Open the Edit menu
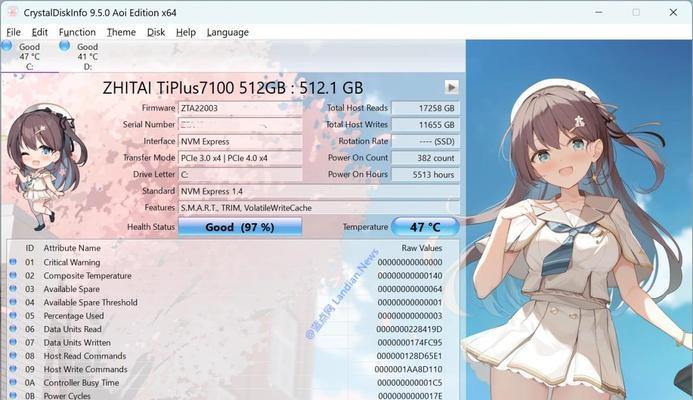693x400 pixels. point(39,32)
